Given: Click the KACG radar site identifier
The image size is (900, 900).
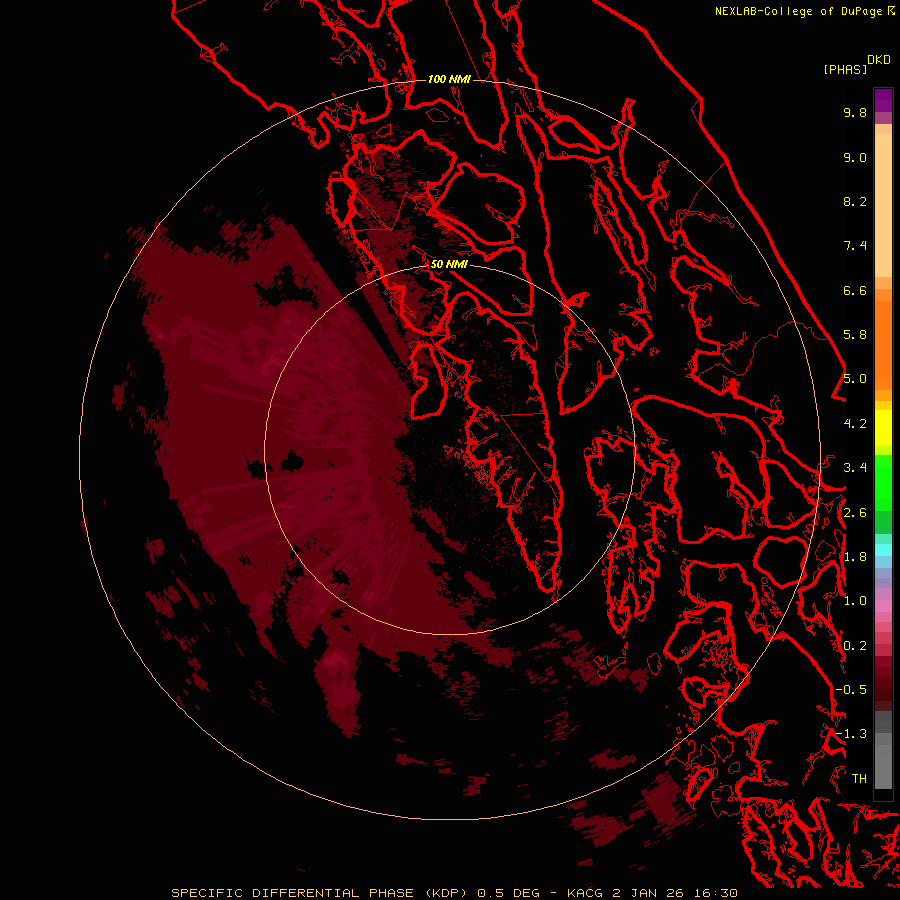Looking at the screenshot, I should click(x=585, y=893).
